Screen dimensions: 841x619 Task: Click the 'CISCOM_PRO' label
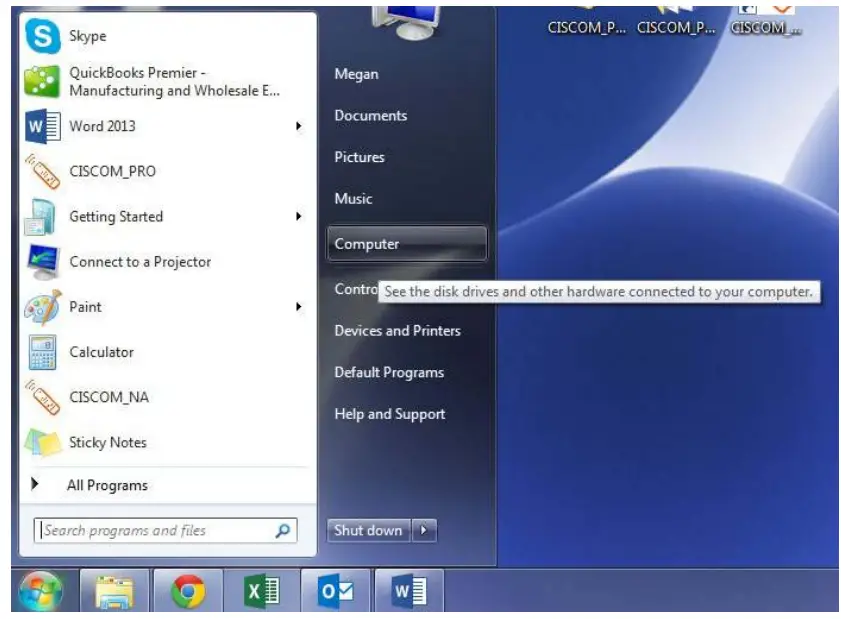113,171
